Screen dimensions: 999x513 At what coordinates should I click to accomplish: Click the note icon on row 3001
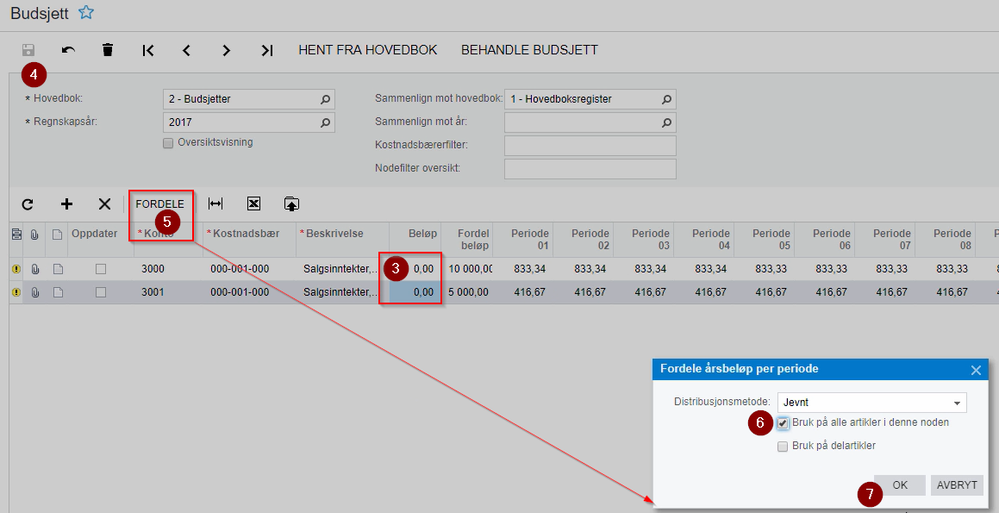pos(58,293)
